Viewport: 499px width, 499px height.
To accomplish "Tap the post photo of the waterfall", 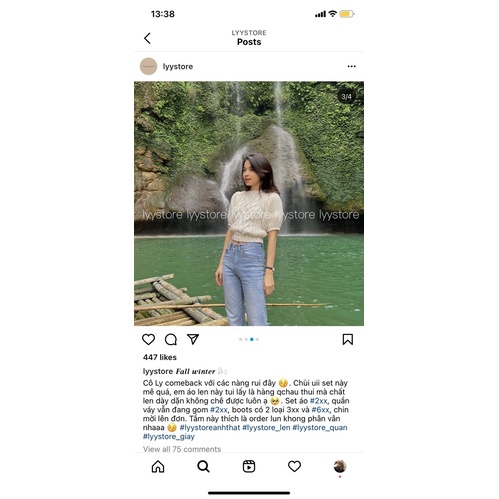I will [249, 203].
